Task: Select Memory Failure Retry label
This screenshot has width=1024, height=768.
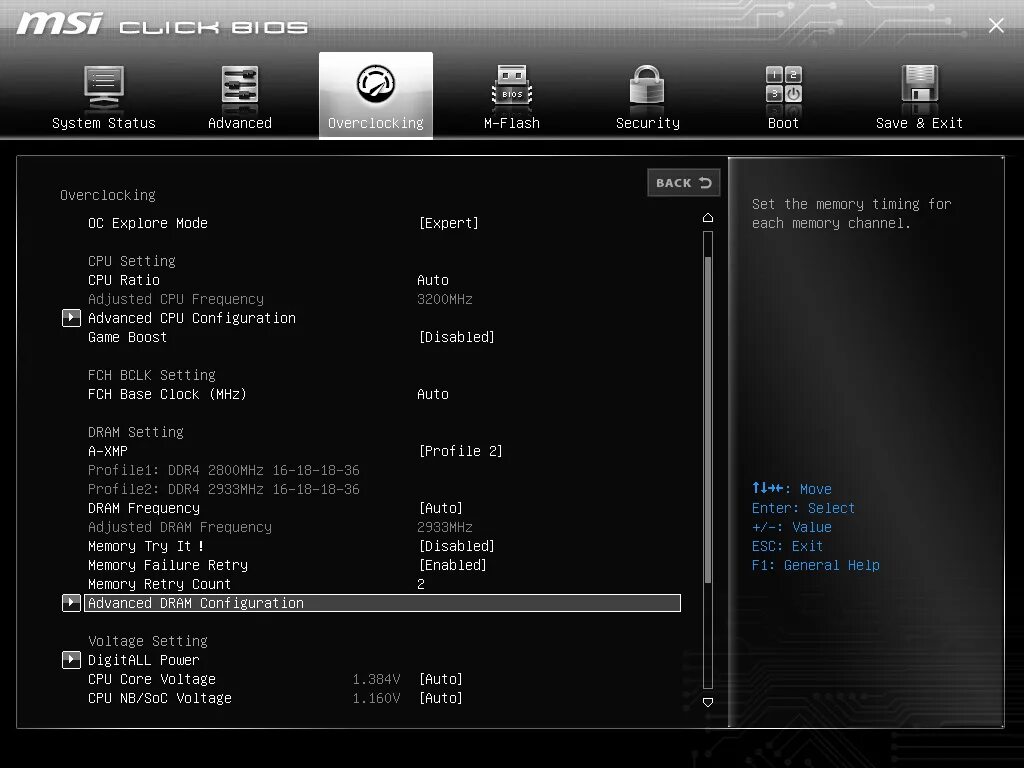Action: click(x=168, y=565)
